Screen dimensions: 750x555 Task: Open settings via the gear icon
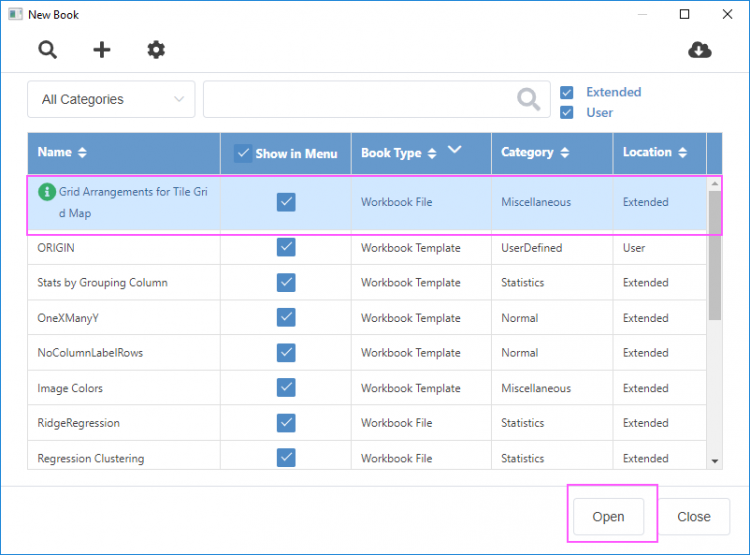click(156, 50)
